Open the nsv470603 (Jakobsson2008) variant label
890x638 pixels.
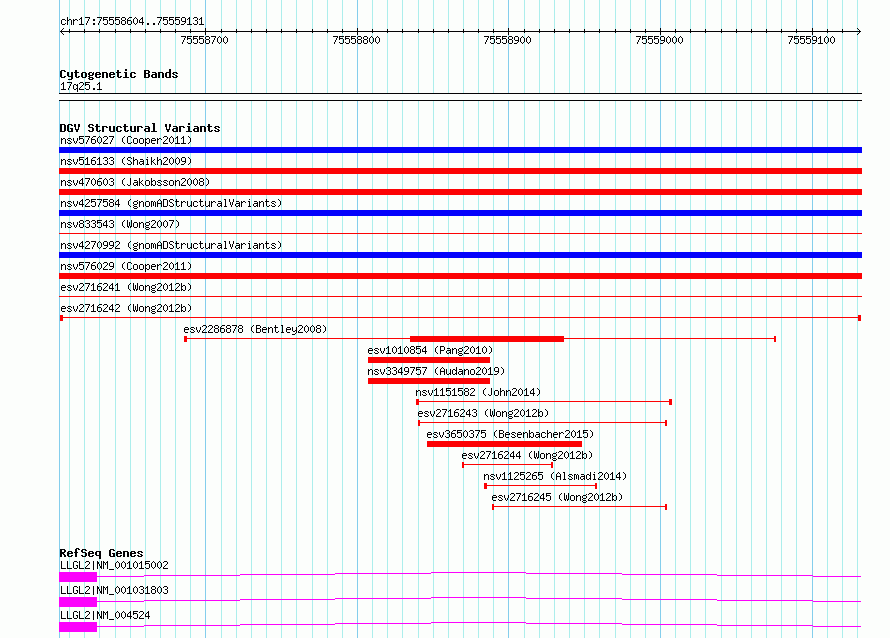coord(135,182)
